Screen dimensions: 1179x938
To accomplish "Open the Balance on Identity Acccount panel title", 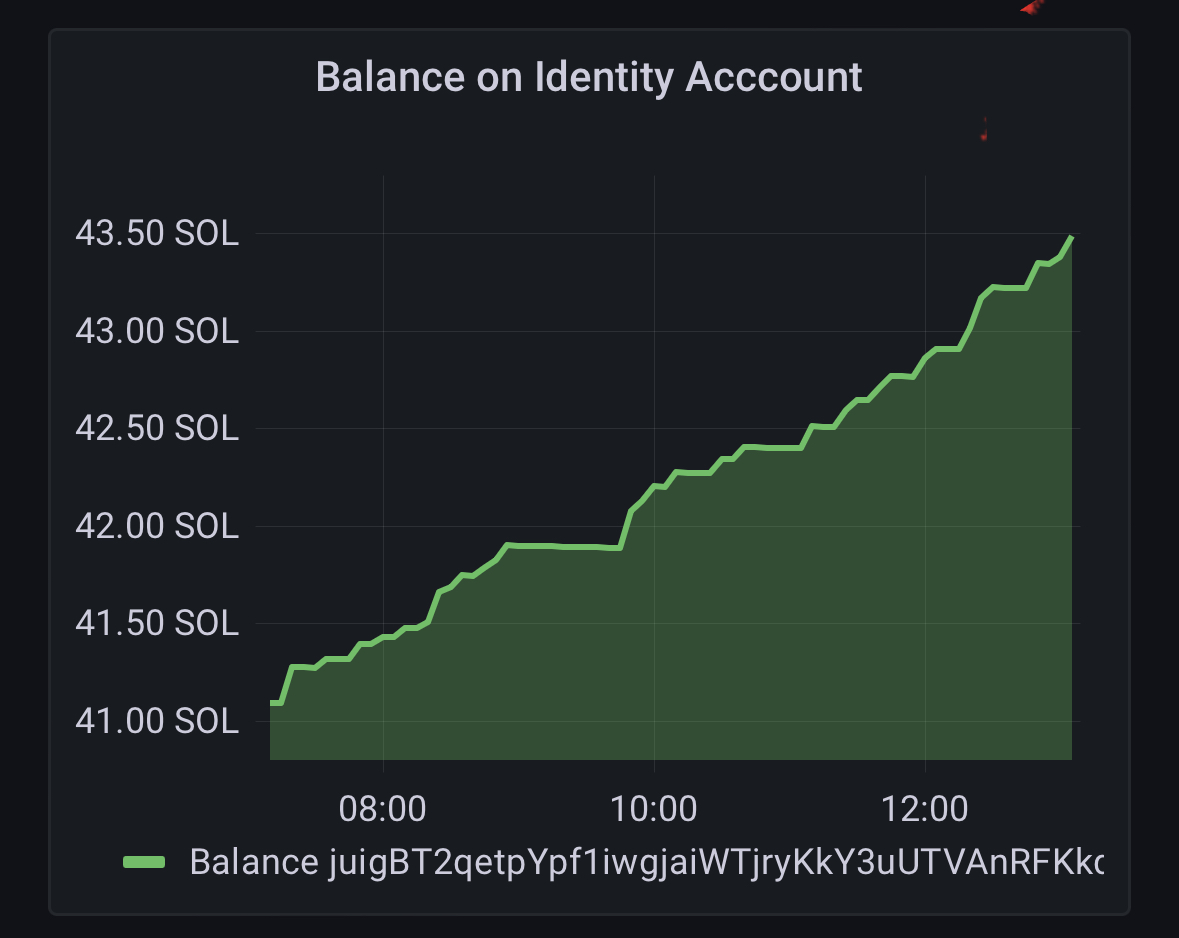I will (x=589, y=77).
